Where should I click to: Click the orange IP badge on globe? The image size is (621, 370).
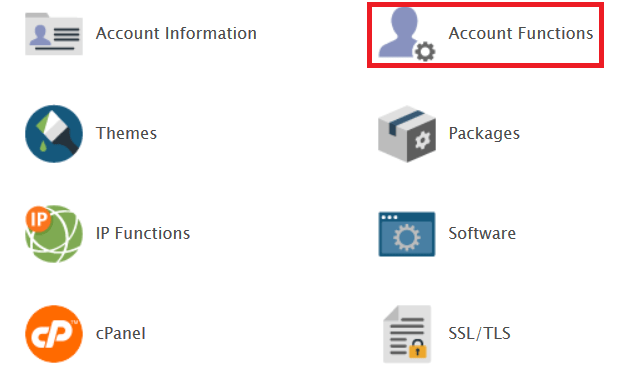click(38, 219)
